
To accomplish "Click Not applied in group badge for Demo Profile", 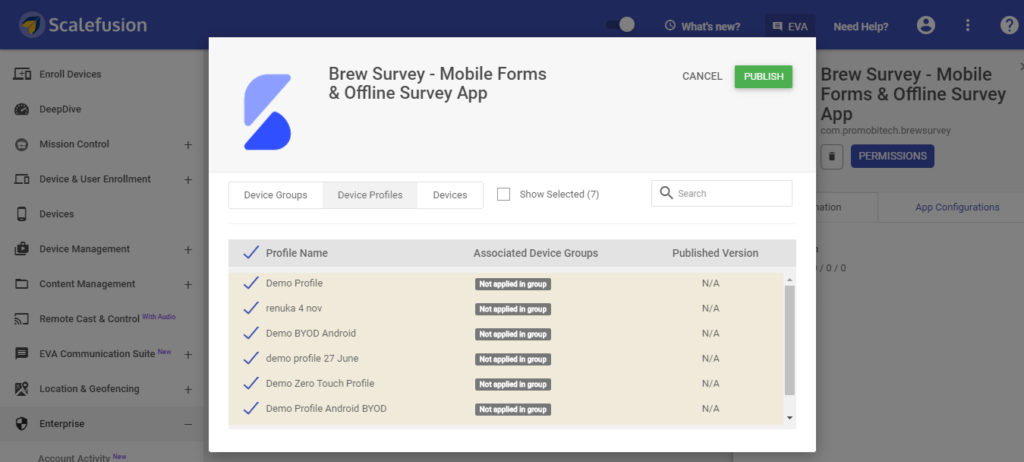I will click(x=513, y=284).
